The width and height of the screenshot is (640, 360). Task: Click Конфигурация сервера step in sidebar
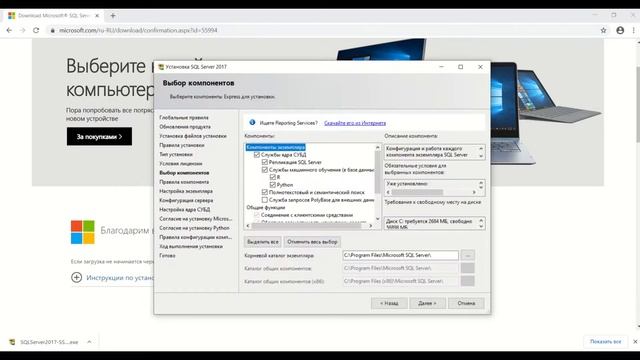pyautogui.click(x=186, y=200)
